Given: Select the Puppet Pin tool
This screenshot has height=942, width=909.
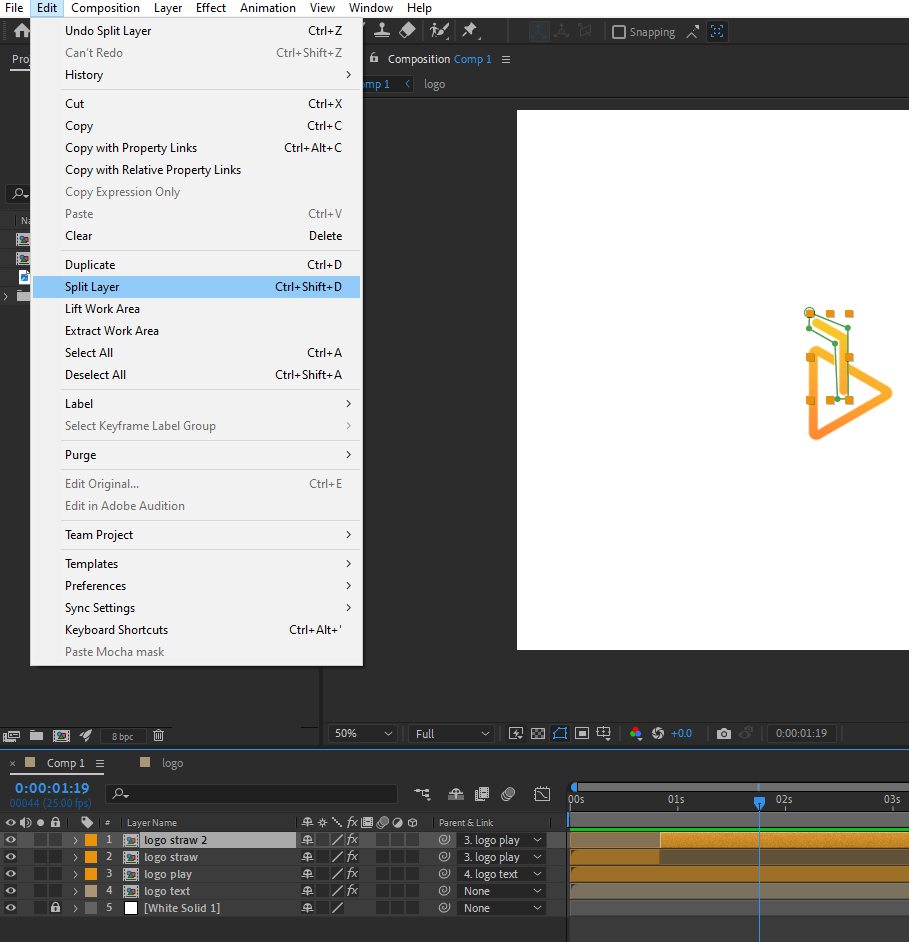Looking at the screenshot, I should tap(469, 32).
